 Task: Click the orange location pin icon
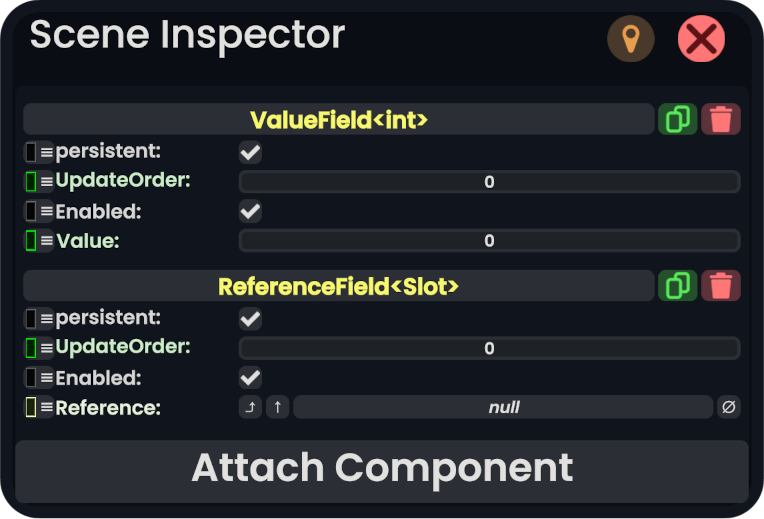click(630, 40)
